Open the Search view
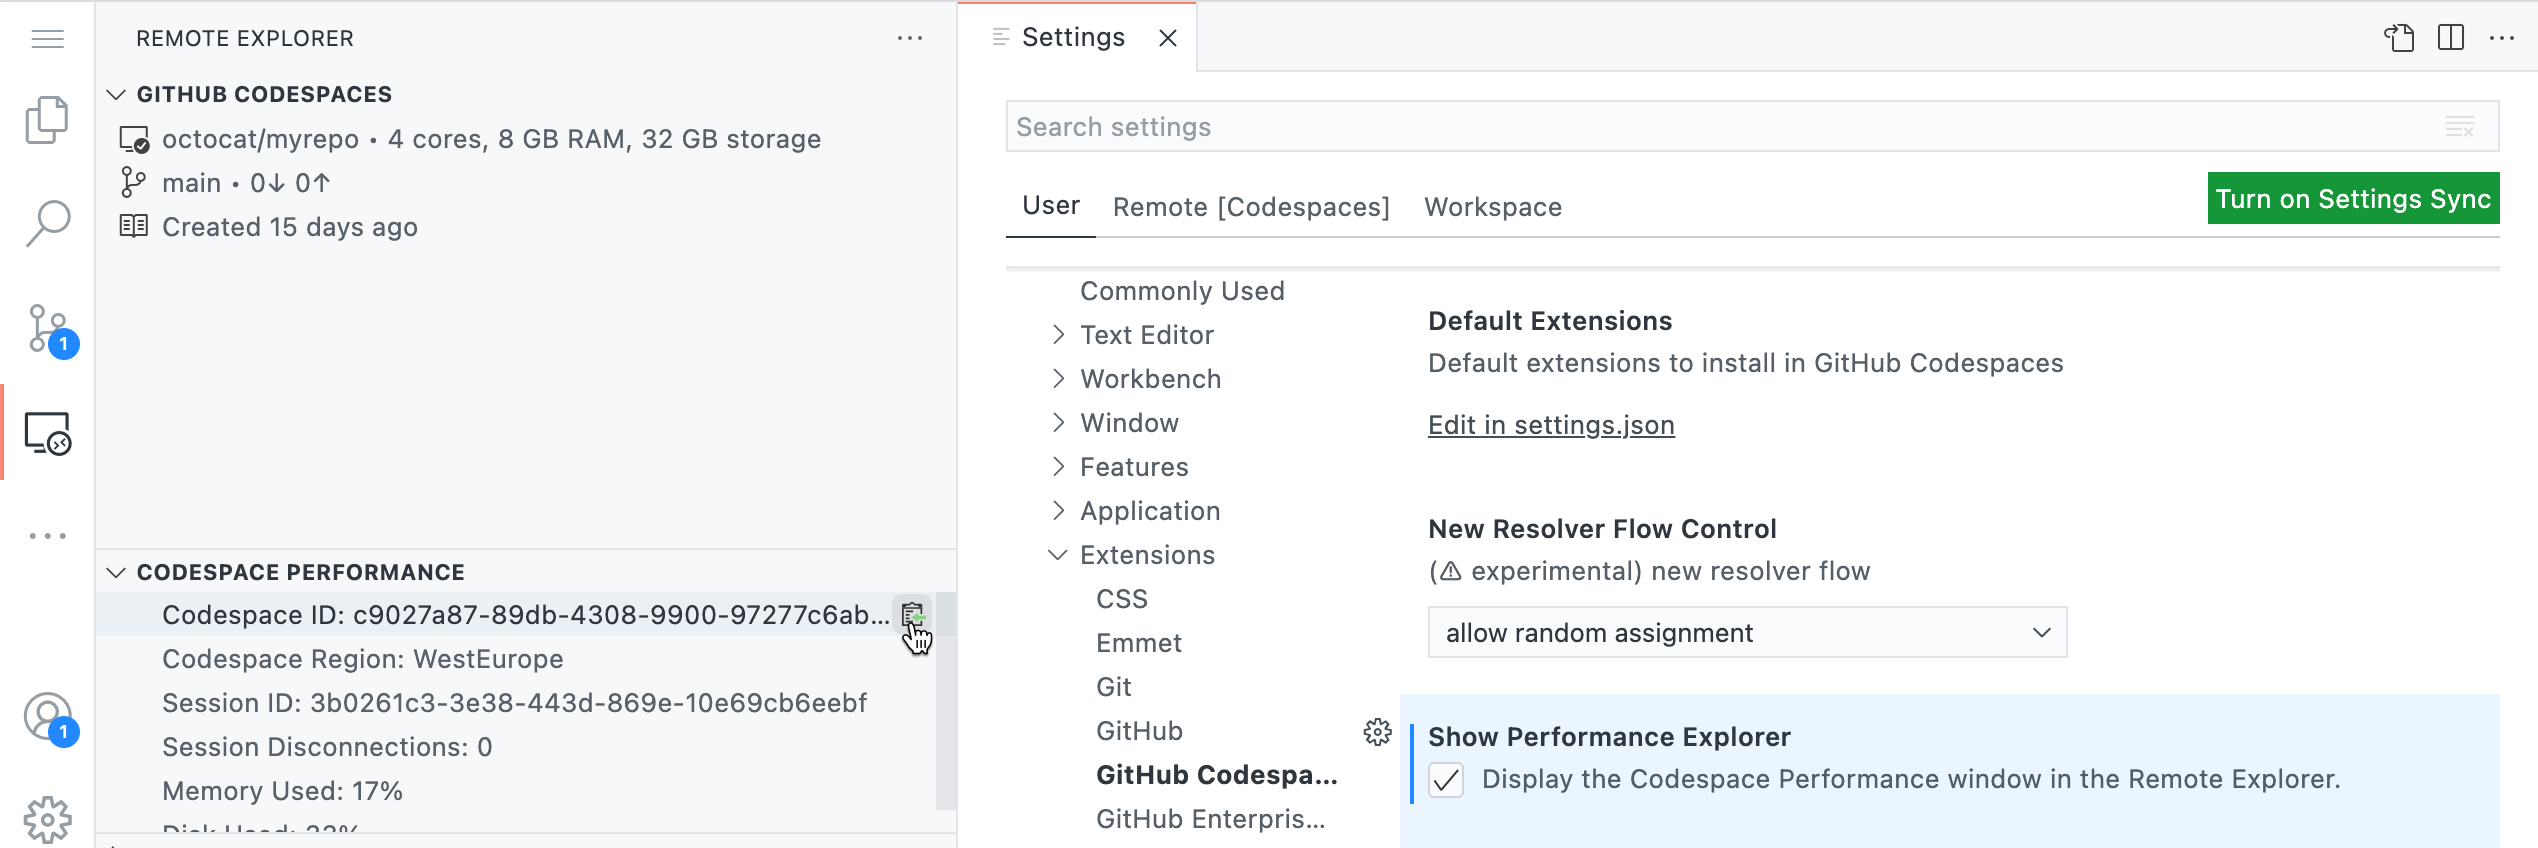Viewport: 2538px width, 848px height. (x=47, y=223)
